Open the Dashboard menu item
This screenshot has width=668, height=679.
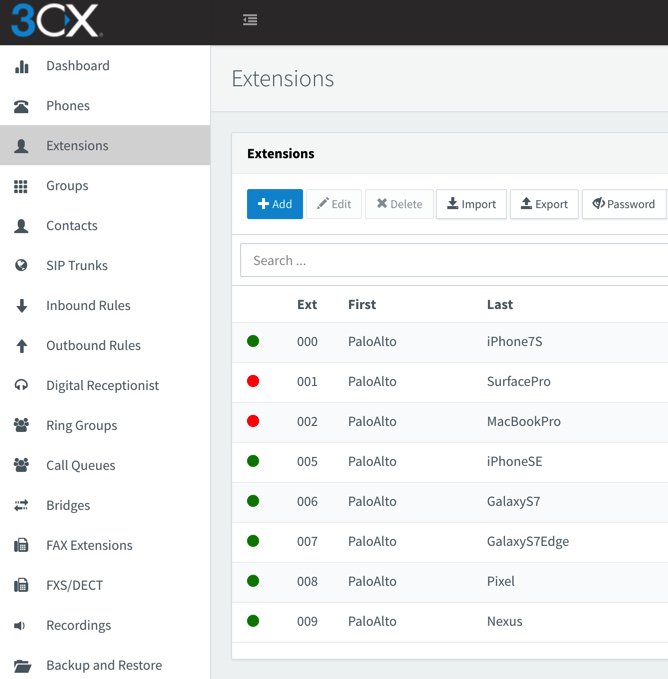point(105,66)
